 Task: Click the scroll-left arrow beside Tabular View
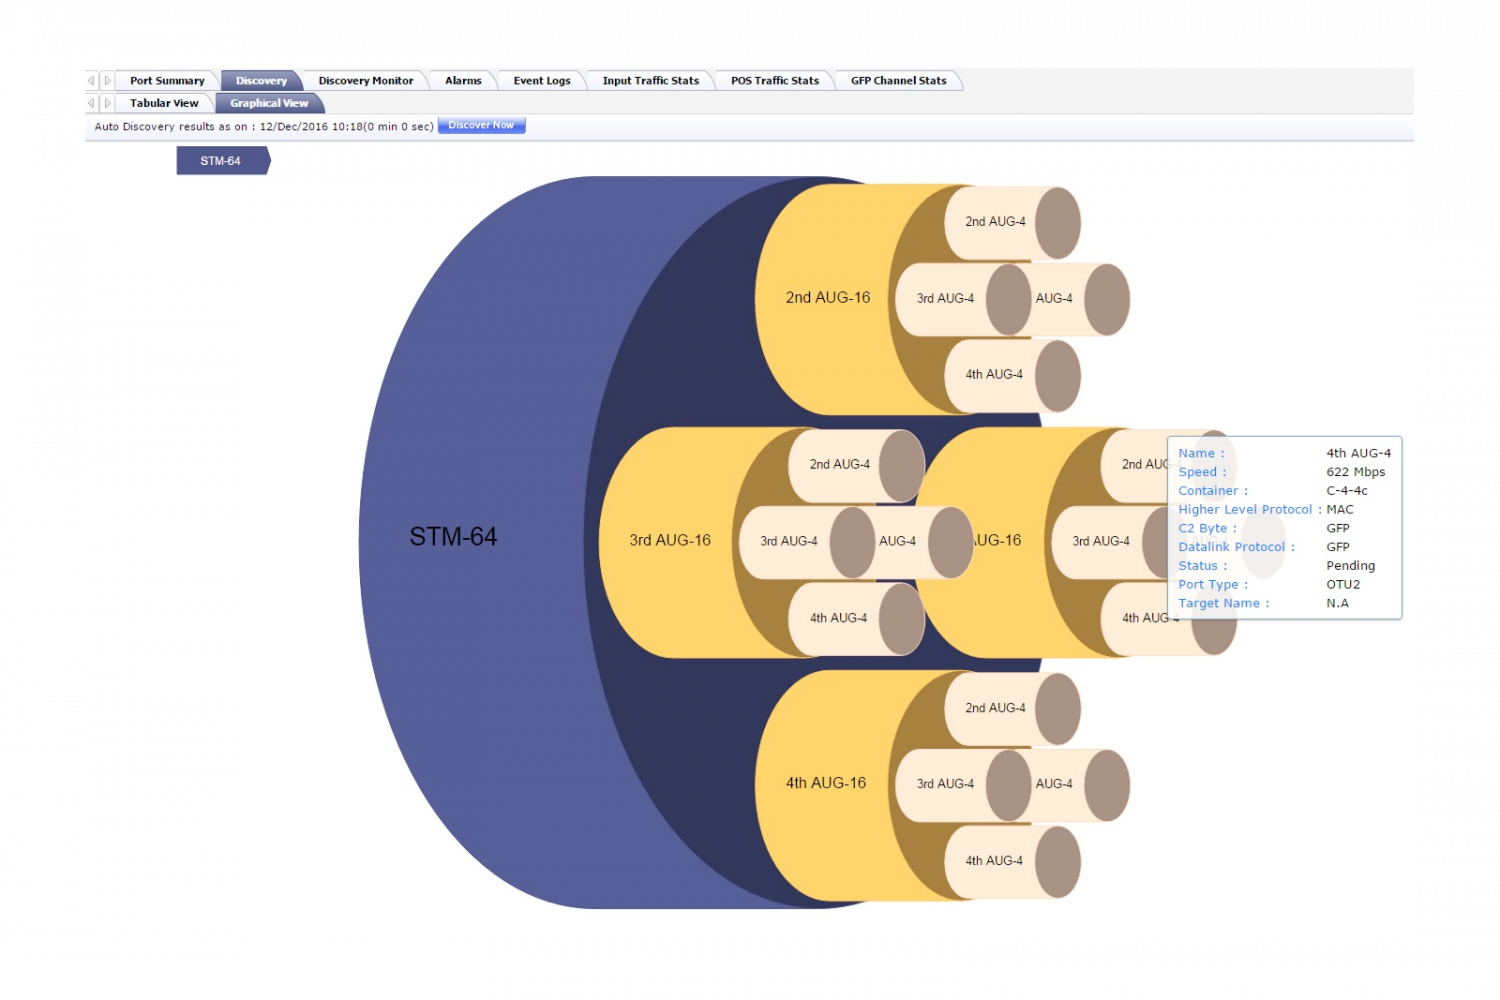pyautogui.click(x=91, y=103)
